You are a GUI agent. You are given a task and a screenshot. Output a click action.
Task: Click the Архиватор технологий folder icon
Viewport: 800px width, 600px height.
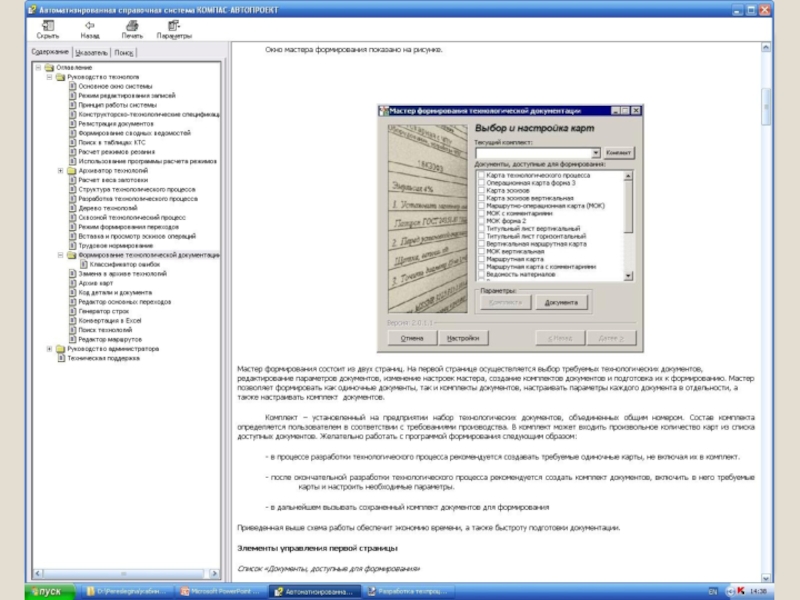71,171
